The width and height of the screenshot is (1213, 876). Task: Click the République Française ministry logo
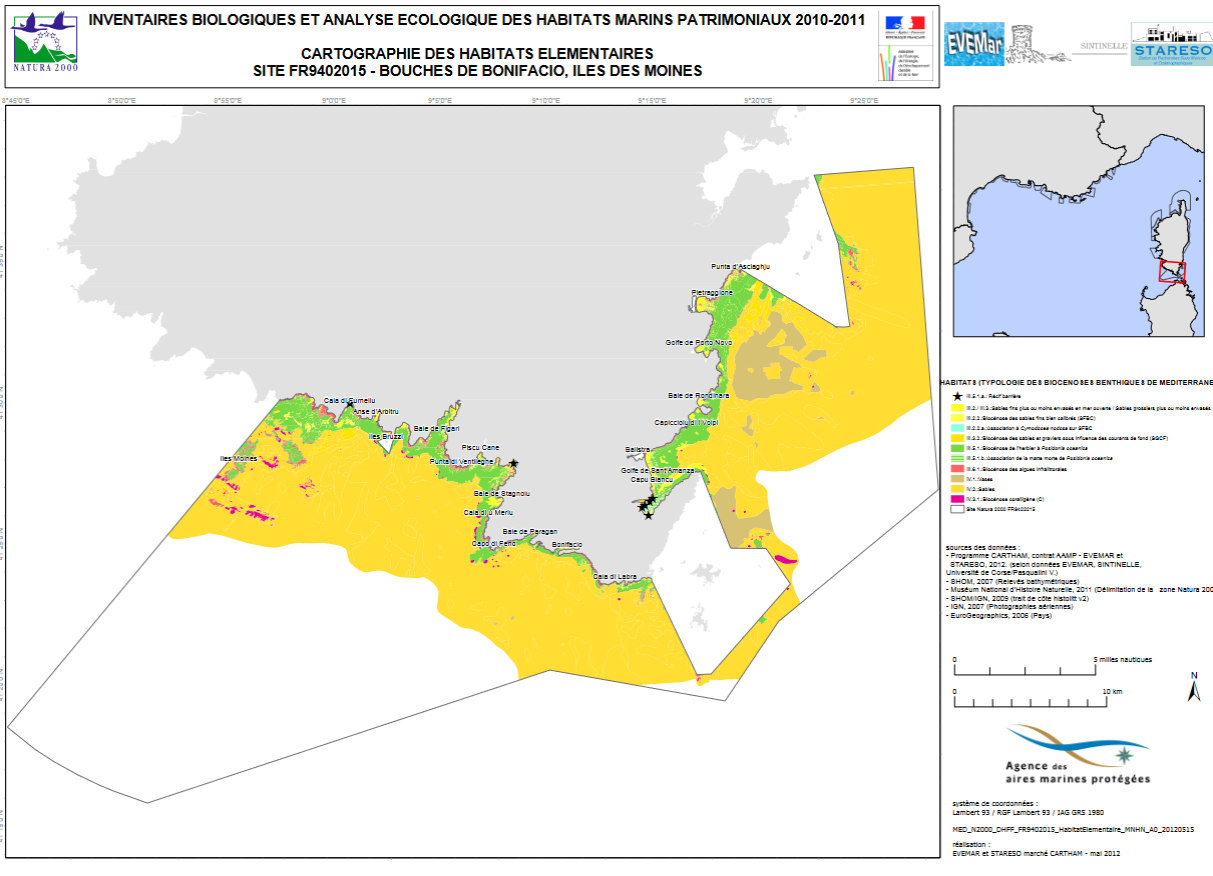click(x=904, y=46)
